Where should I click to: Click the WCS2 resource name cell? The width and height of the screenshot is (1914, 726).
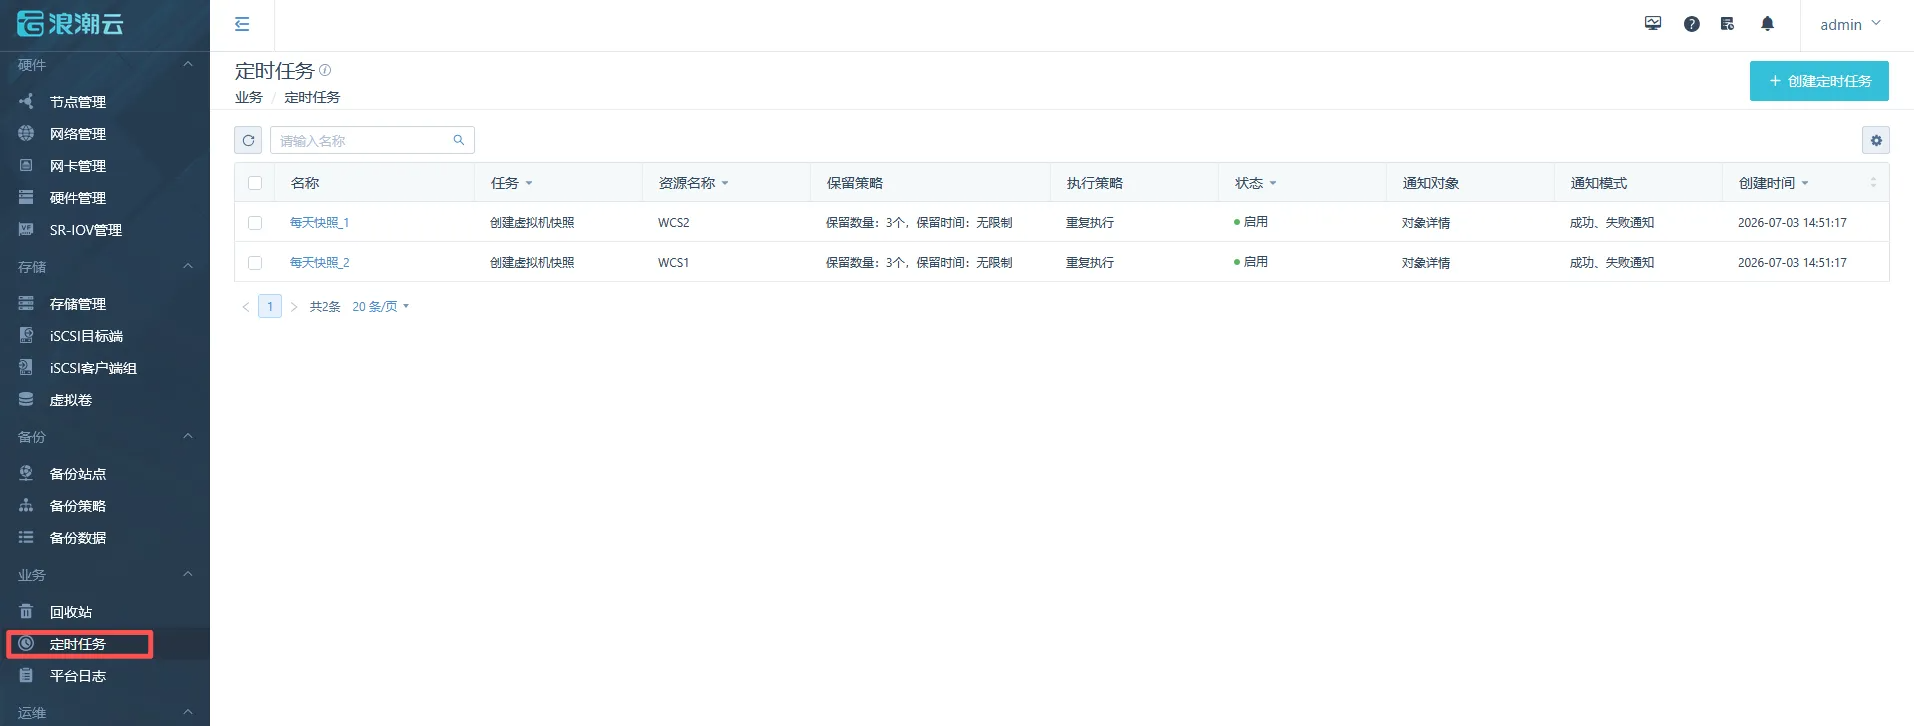coord(674,223)
